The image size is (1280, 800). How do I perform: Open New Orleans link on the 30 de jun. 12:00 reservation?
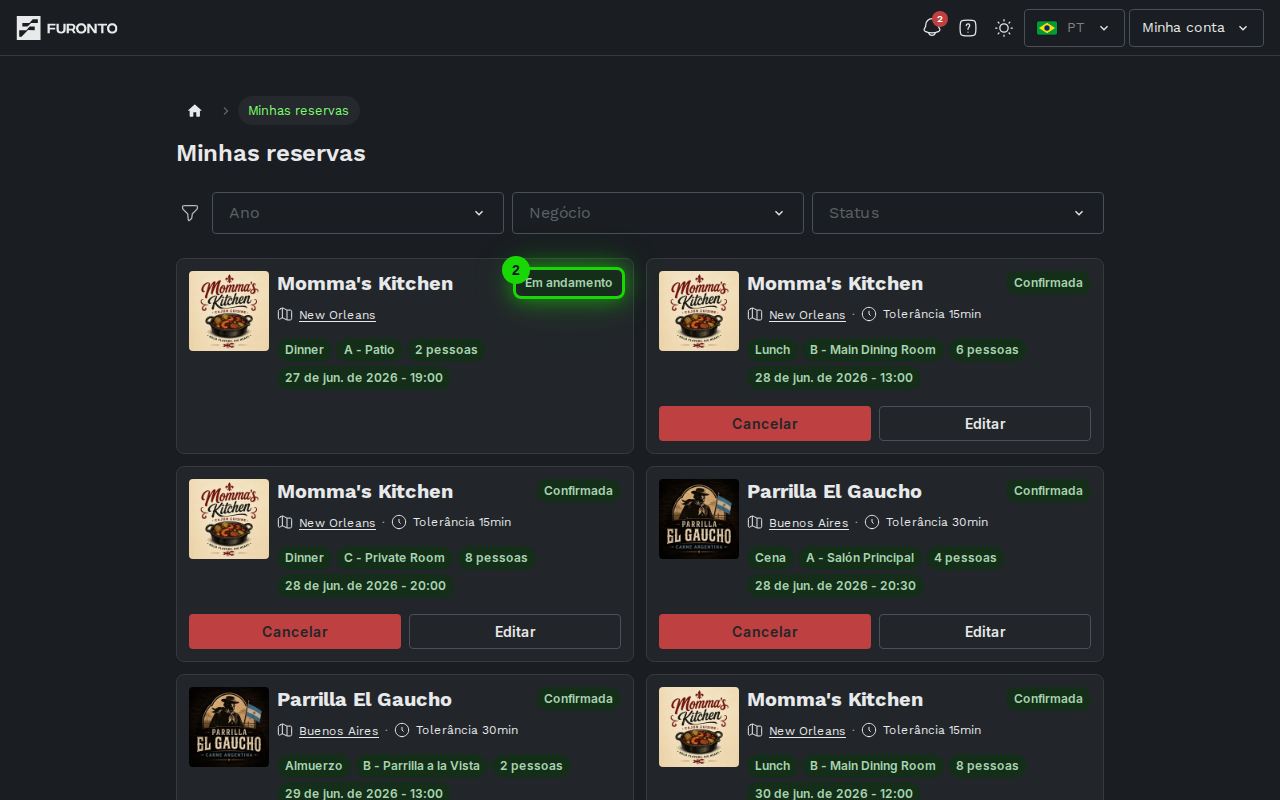pyautogui.click(x=807, y=731)
